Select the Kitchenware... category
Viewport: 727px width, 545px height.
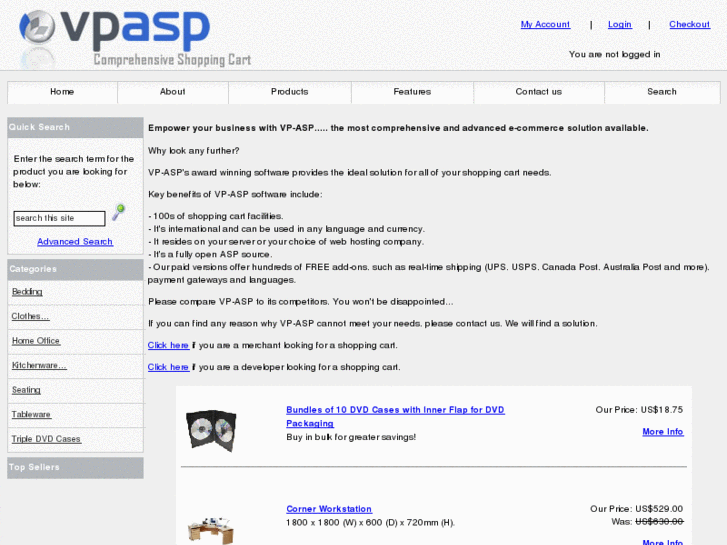click(39, 365)
